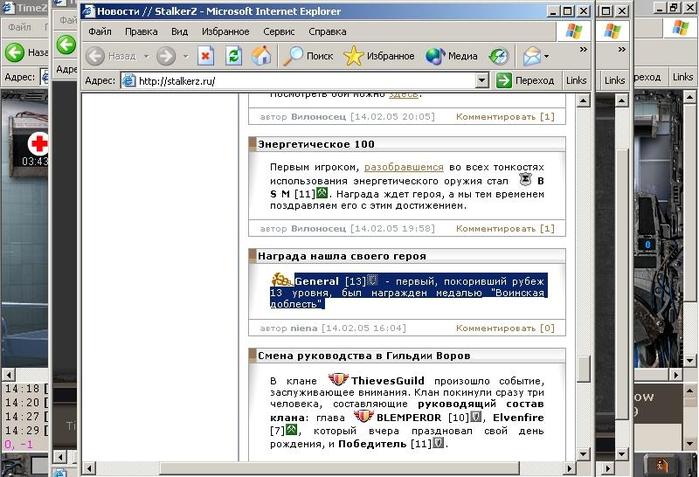Expand the address bar URL dropdown

click(x=481, y=81)
